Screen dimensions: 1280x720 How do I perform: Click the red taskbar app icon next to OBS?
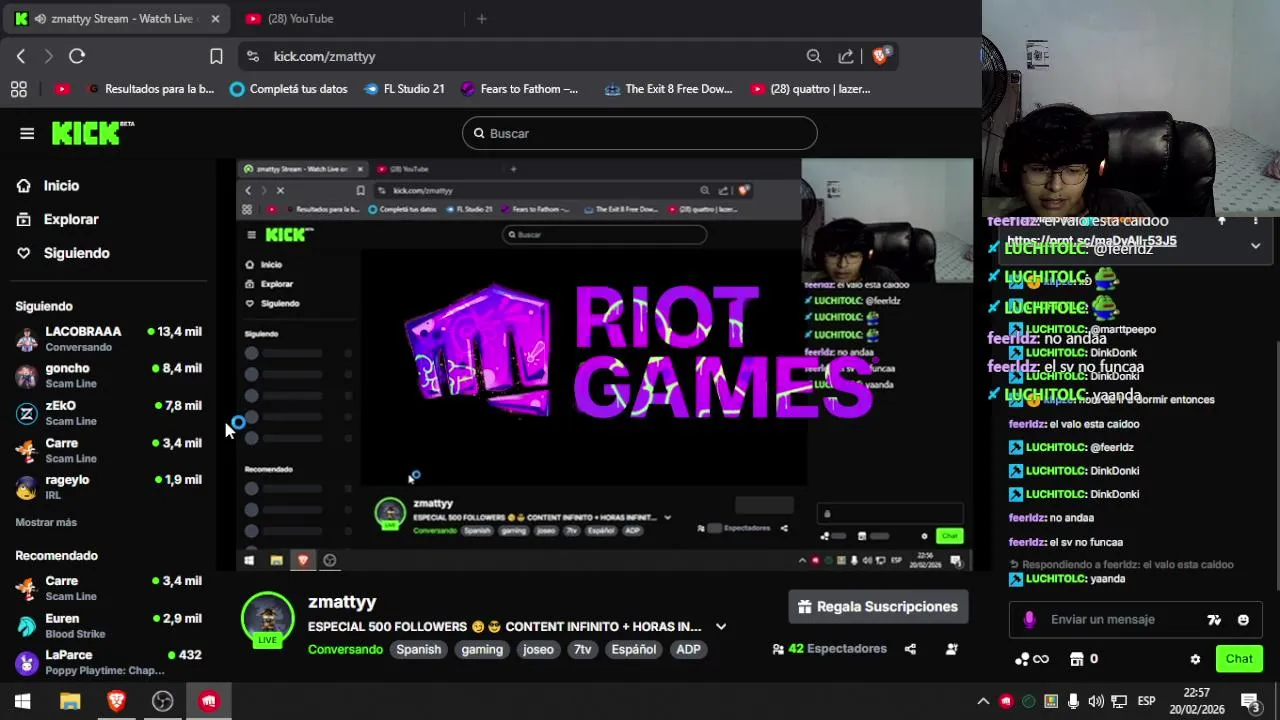coord(209,701)
